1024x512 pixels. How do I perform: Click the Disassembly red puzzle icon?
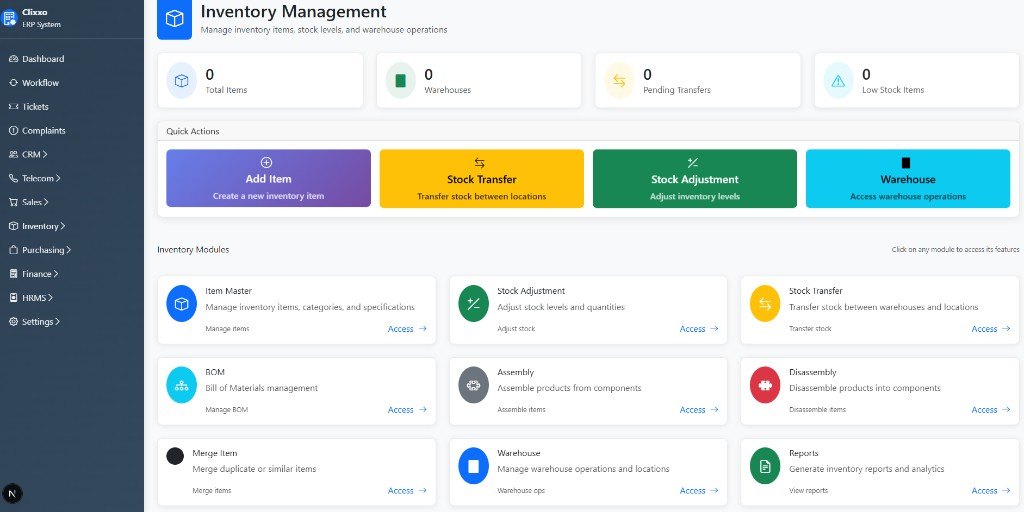pyautogui.click(x=765, y=385)
